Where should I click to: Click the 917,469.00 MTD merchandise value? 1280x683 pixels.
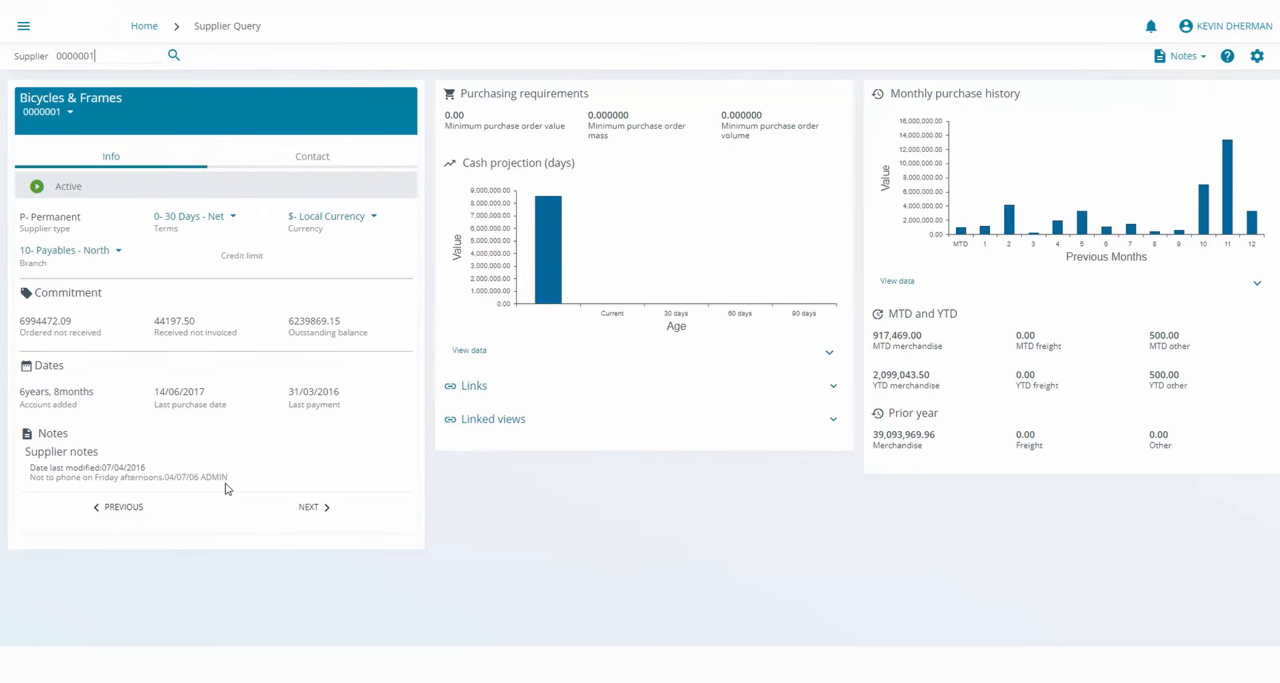click(x=897, y=336)
